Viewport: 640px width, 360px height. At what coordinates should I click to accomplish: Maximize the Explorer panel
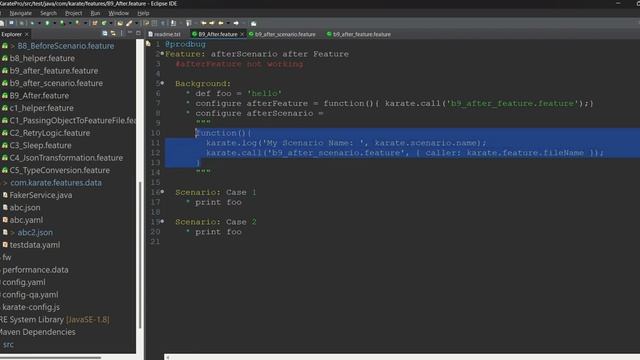tap(138, 33)
